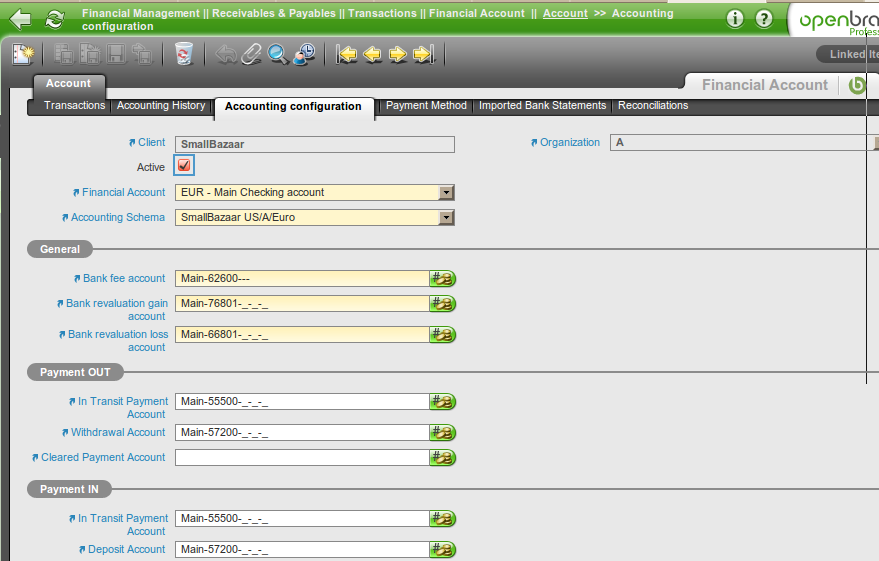Open the Accounting Schema dropdown
This screenshot has height=561, width=879.
pyautogui.click(x=446, y=217)
